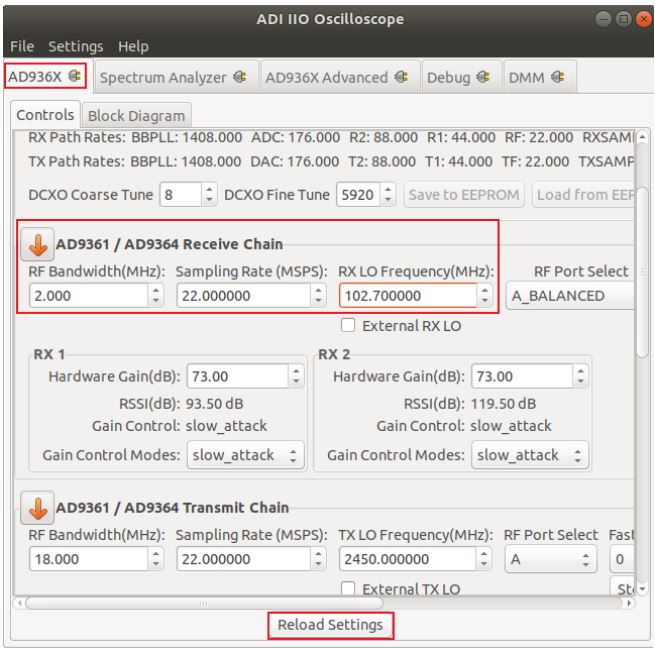
Task: Click the Save to EEPROM button
Action: point(464,192)
